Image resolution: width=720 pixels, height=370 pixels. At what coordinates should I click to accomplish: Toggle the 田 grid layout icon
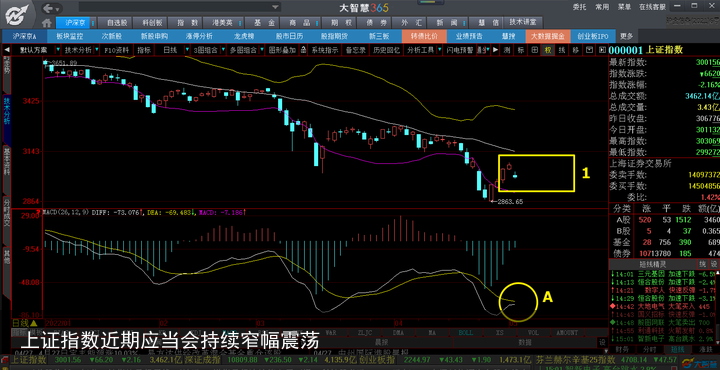coord(535,50)
